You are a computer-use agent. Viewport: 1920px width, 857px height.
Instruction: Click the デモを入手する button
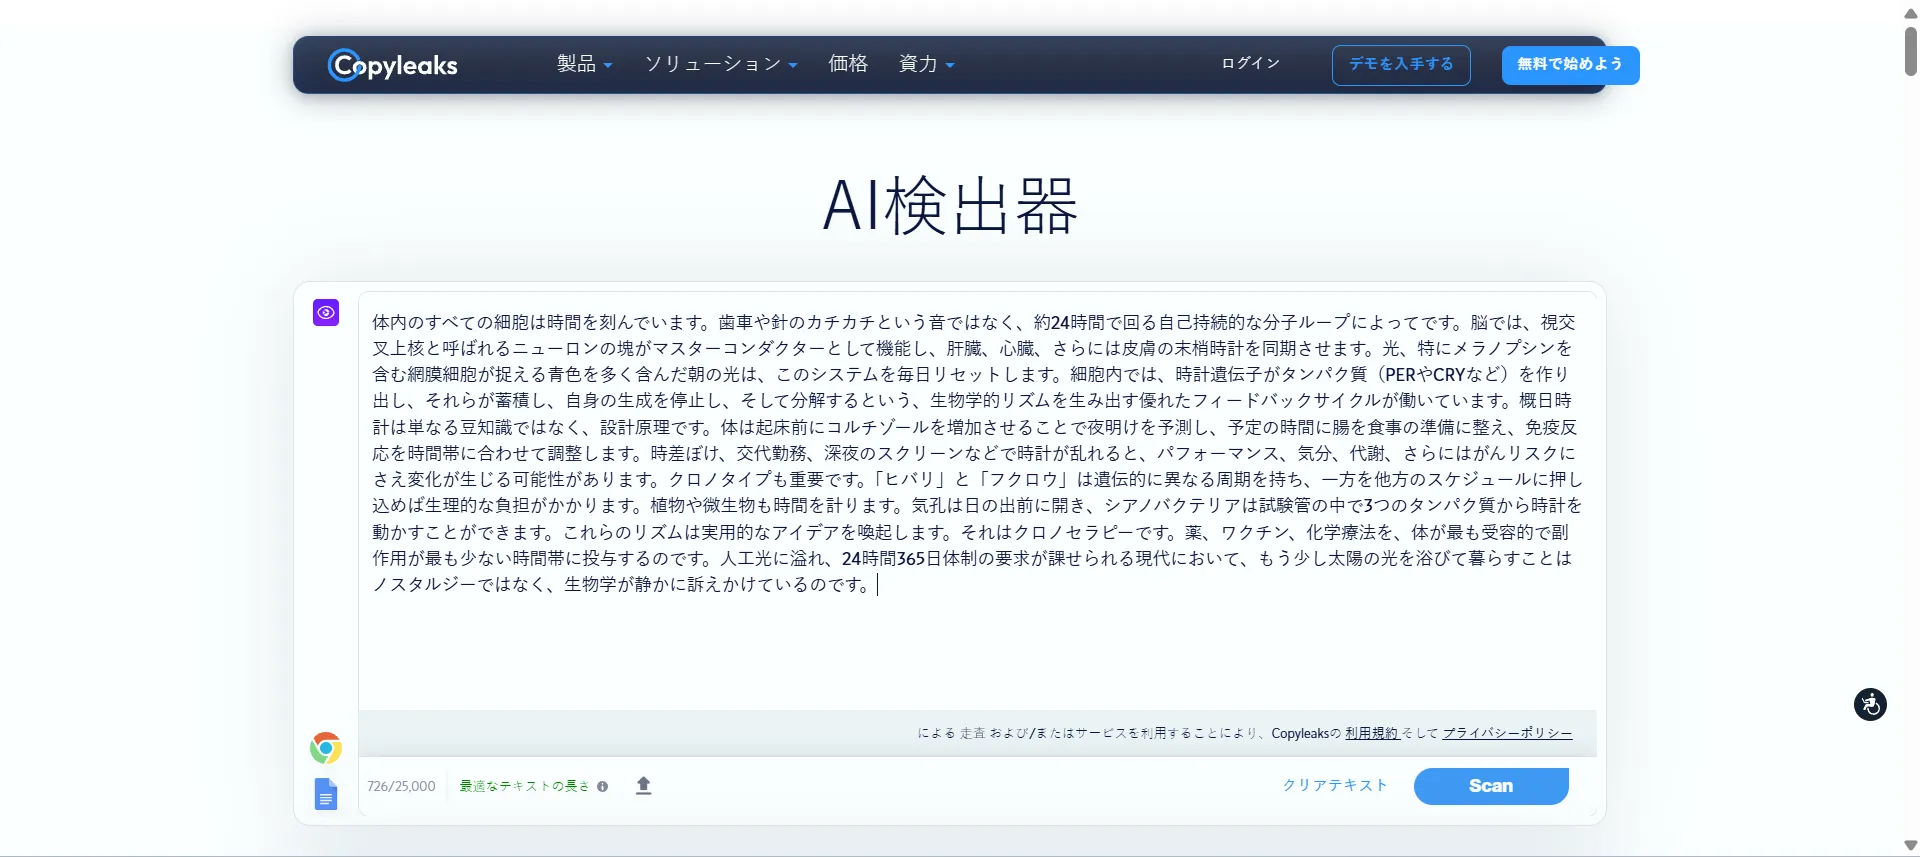coord(1401,65)
